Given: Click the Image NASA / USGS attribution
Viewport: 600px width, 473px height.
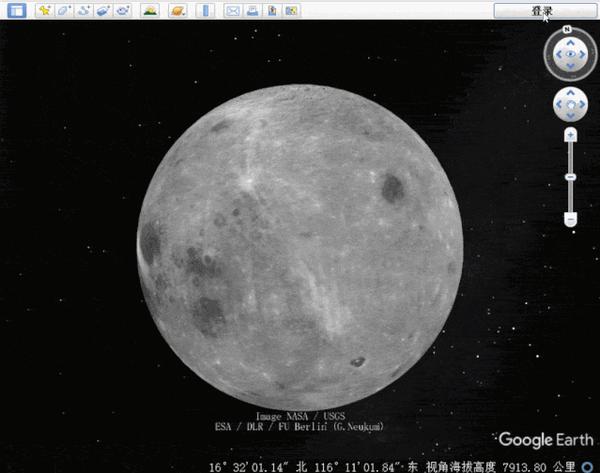Looking at the screenshot, I should click(x=300, y=416).
